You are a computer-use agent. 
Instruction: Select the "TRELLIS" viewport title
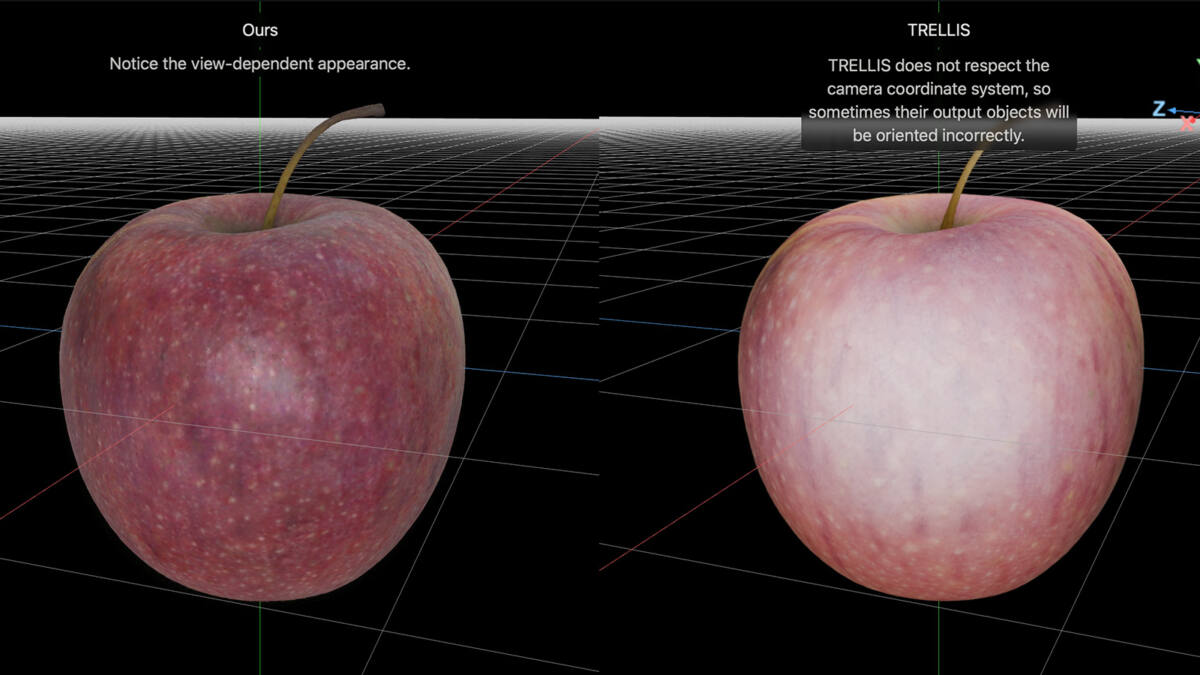tap(938, 30)
